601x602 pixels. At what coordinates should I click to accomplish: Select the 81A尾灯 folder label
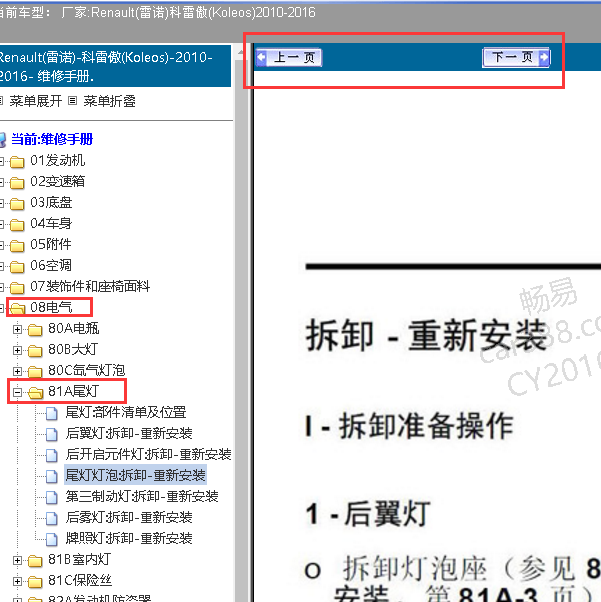tap(73, 391)
